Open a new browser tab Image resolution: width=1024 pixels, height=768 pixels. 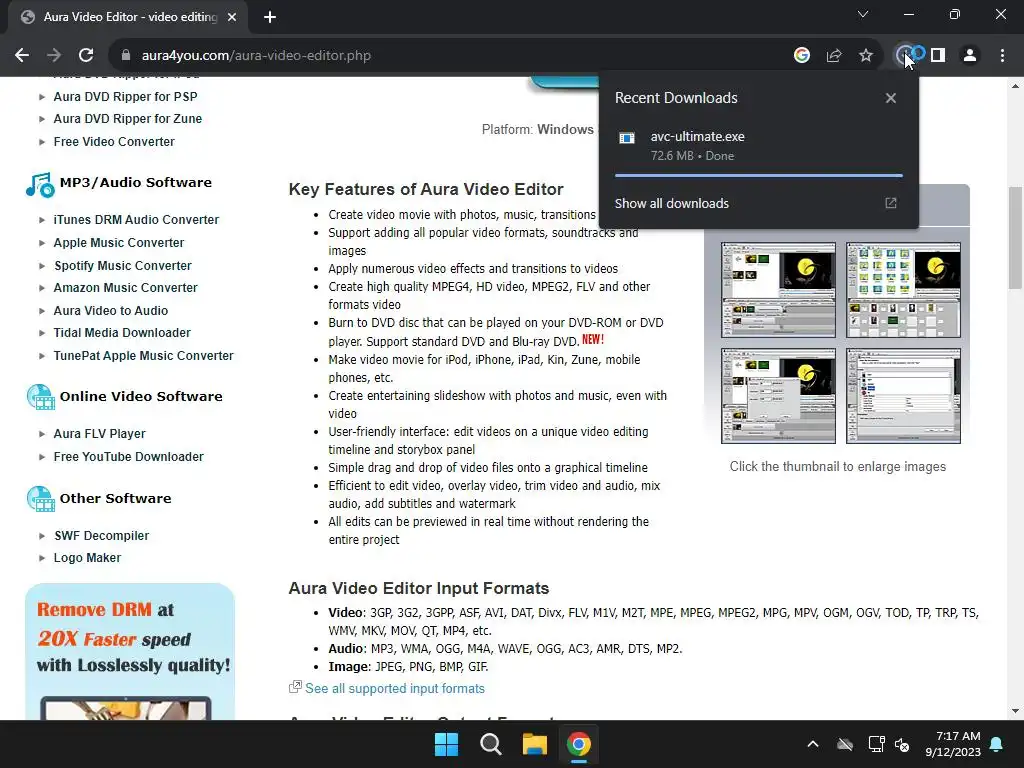coord(270,17)
